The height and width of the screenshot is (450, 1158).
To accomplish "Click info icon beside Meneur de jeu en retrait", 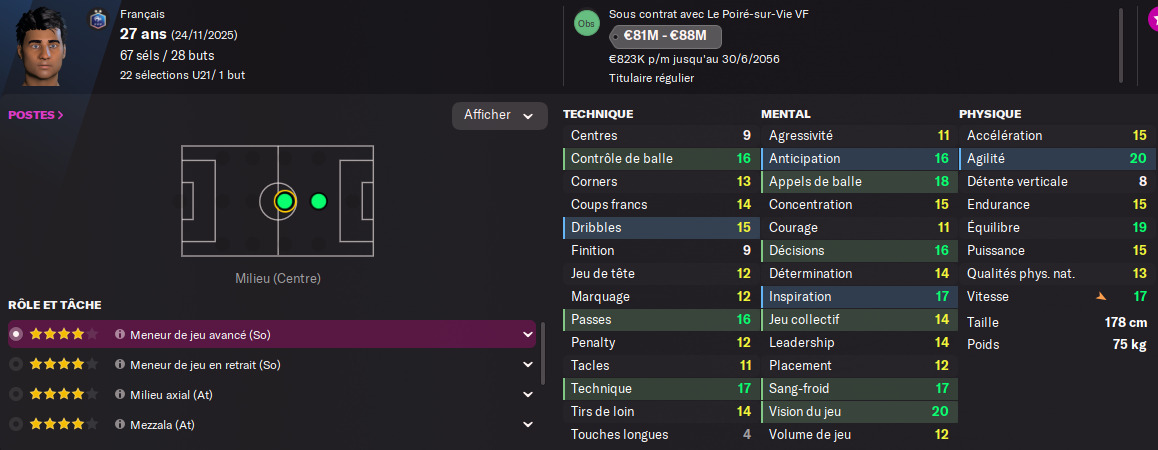I will pyautogui.click(x=120, y=365).
